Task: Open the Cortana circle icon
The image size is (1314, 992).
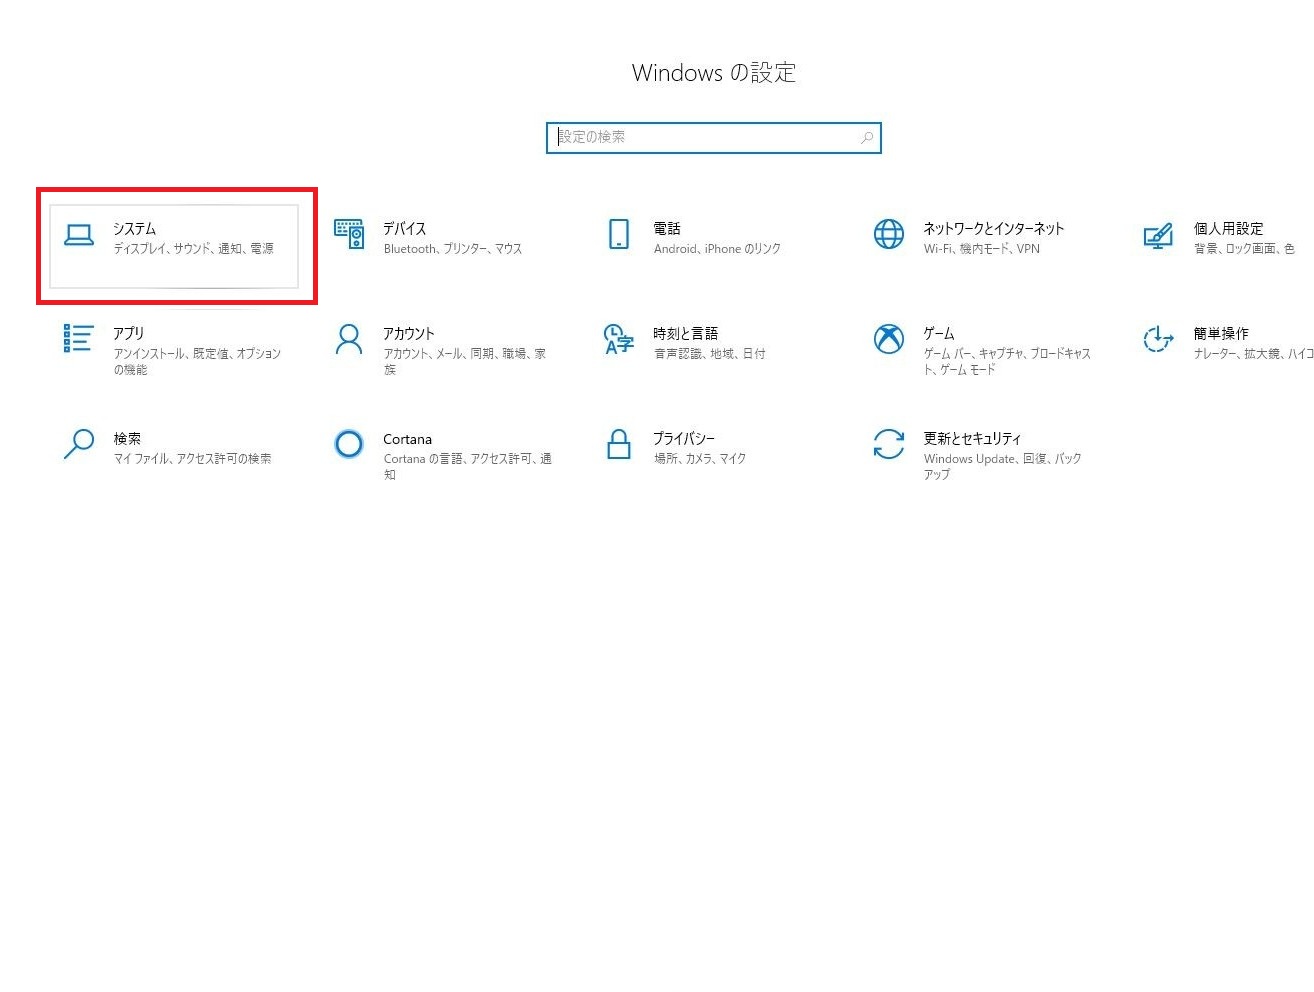Action: pyautogui.click(x=349, y=443)
